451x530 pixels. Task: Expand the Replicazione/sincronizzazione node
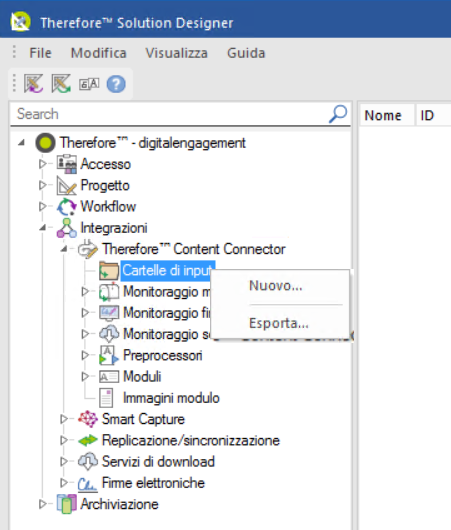[64, 440]
